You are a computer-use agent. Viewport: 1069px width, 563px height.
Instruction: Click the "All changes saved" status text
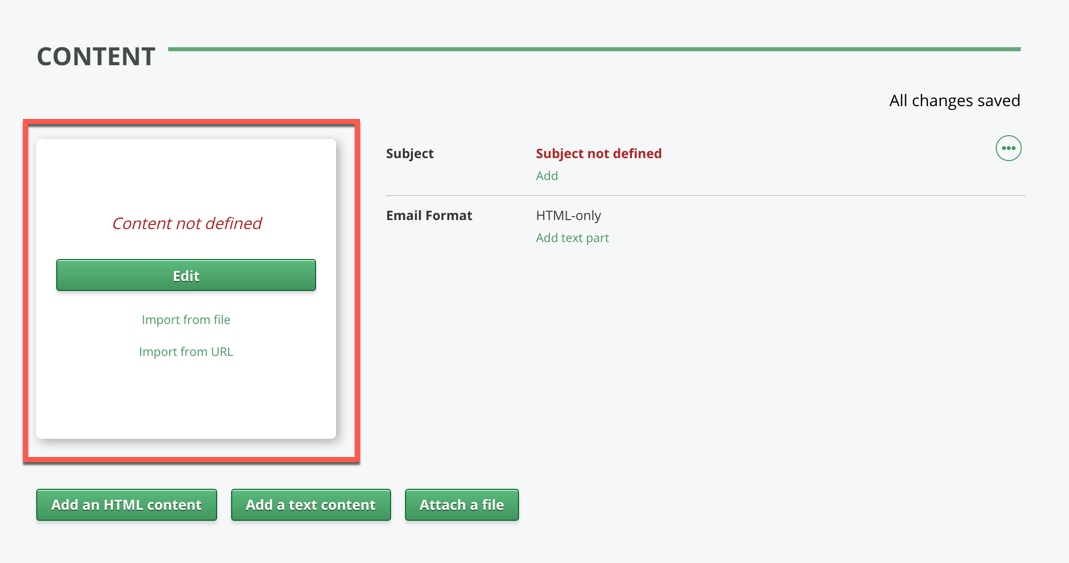pos(954,101)
